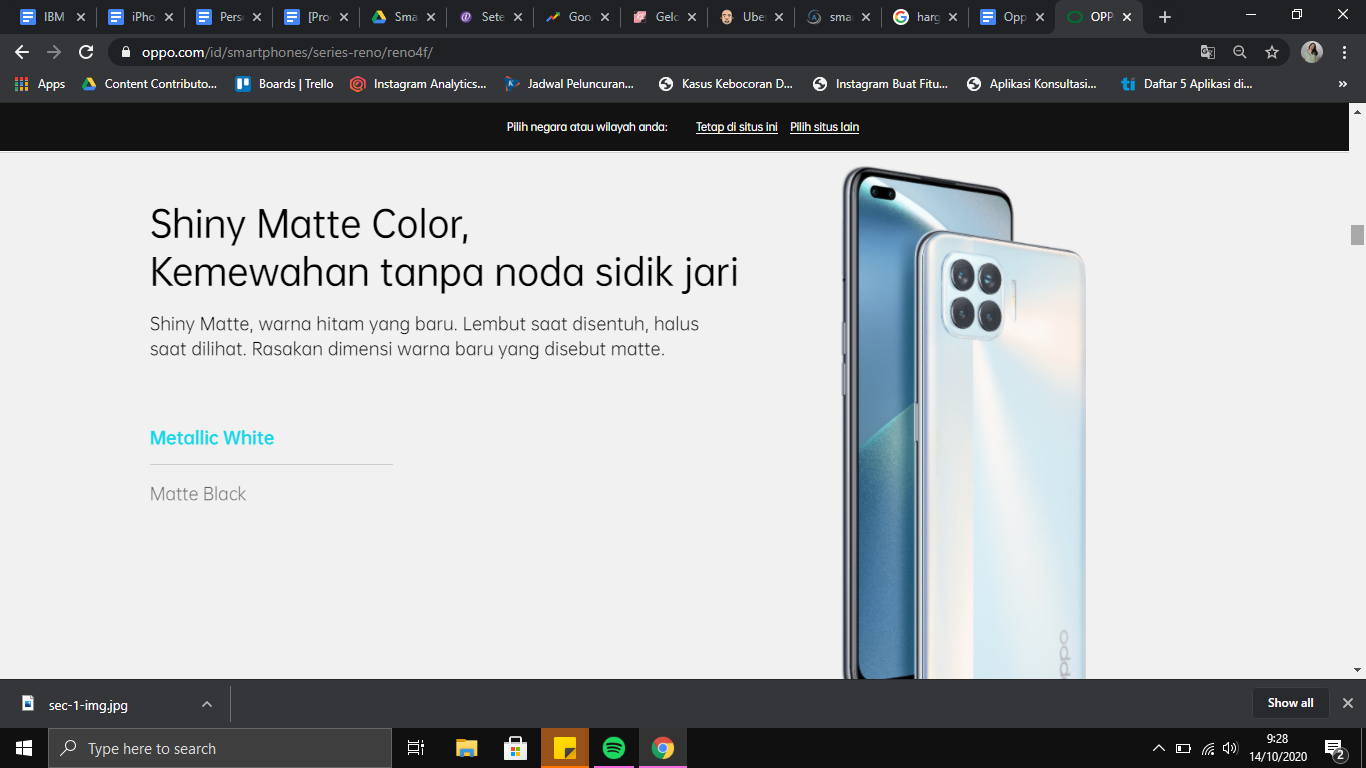Show hidden system tray icons
The height and width of the screenshot is (768, 1366).
point(1159,748)
